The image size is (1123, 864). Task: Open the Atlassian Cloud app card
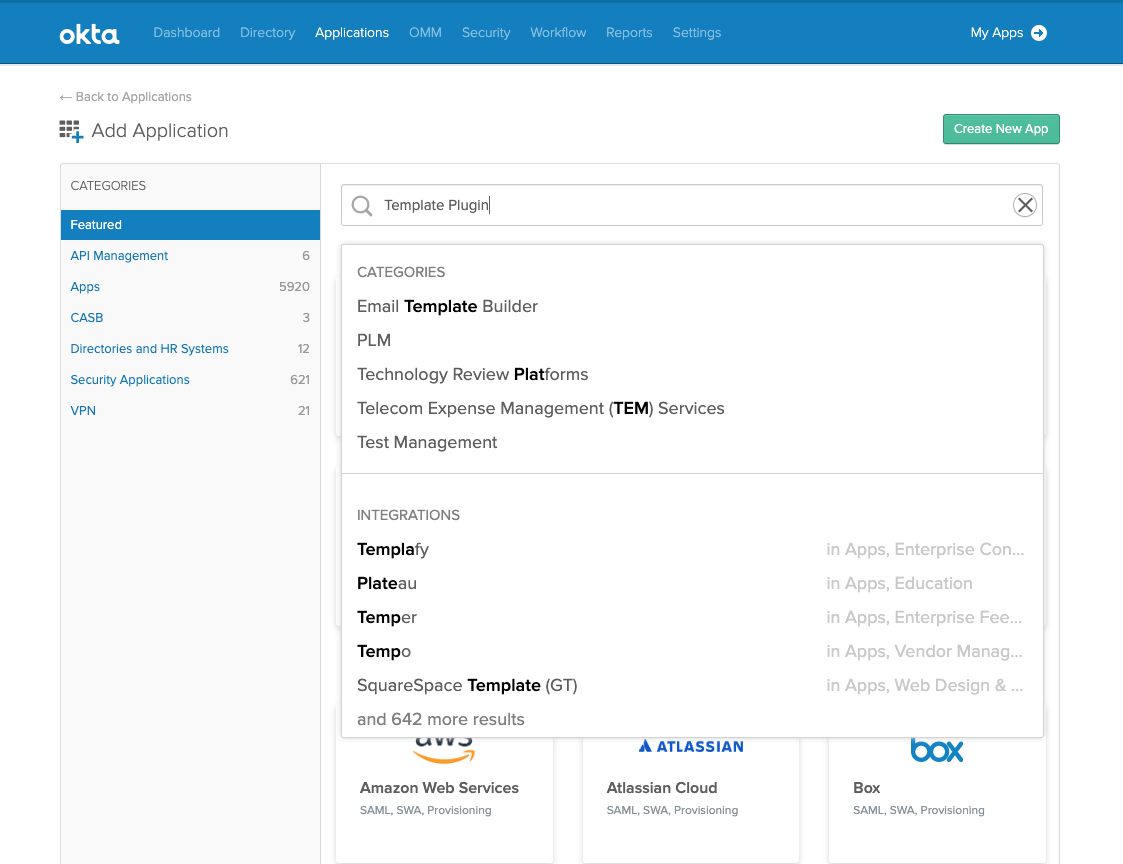(690, 799)
